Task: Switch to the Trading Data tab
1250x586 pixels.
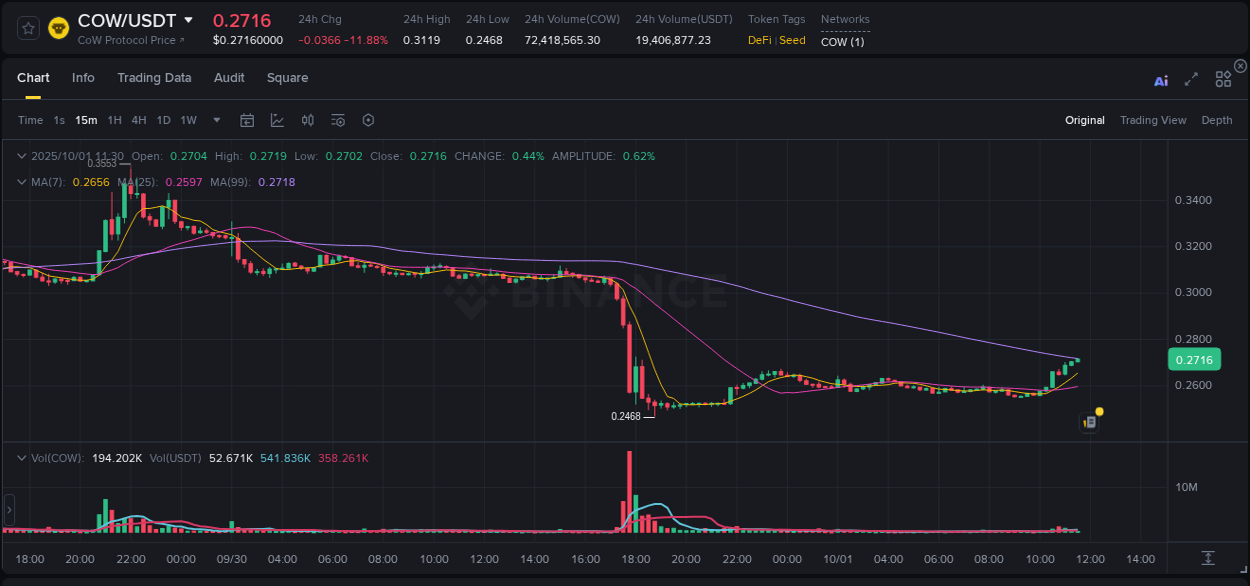Action: coord(154,77)
